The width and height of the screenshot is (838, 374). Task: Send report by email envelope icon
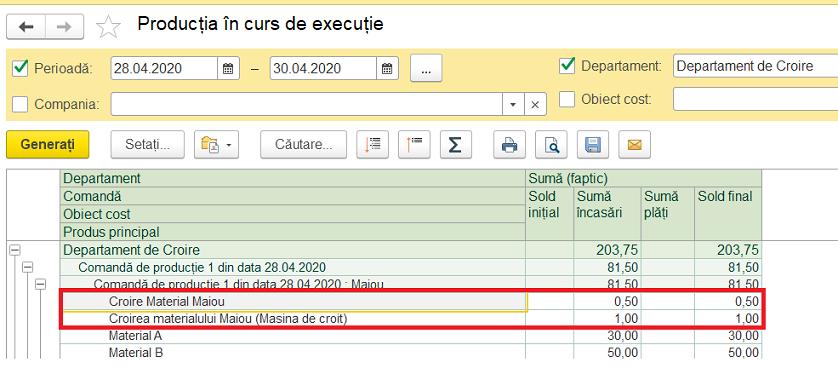pos(634,145)
